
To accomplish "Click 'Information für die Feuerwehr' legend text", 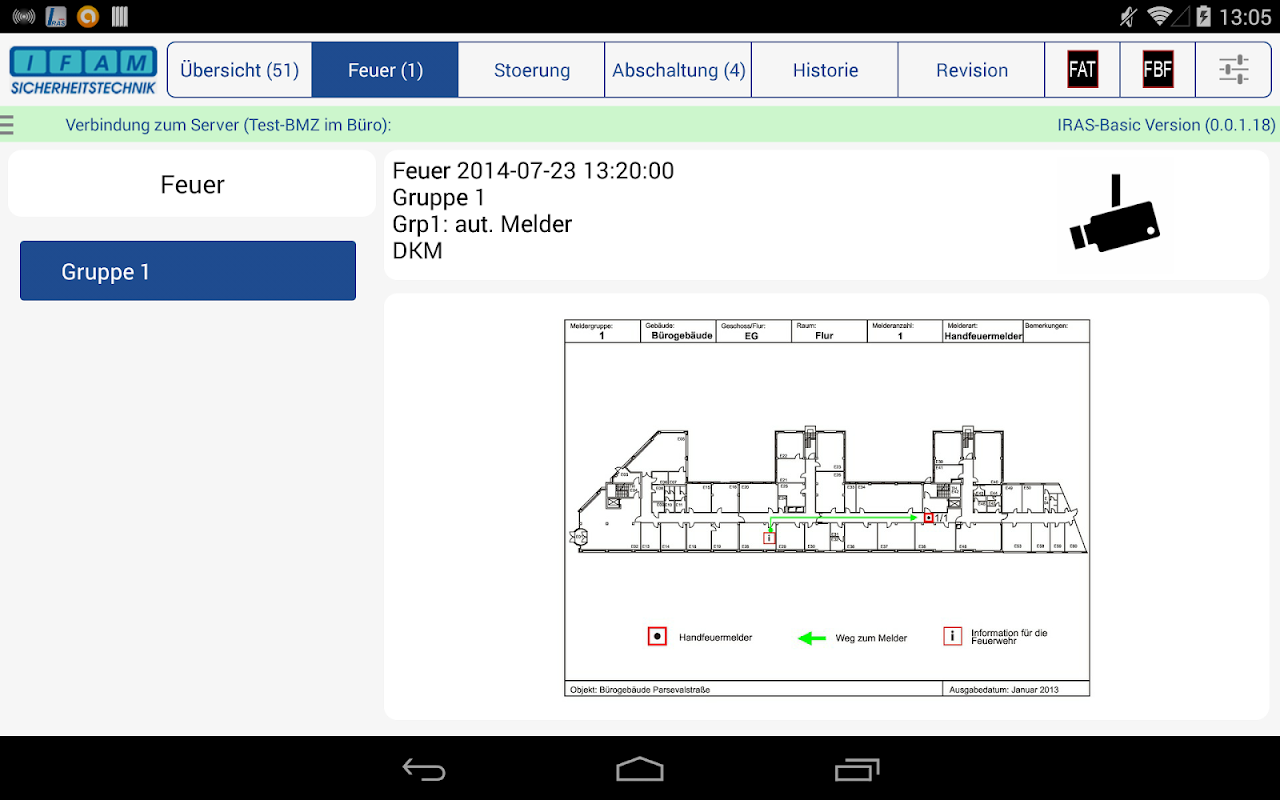I will click(x=1009, y=636).
